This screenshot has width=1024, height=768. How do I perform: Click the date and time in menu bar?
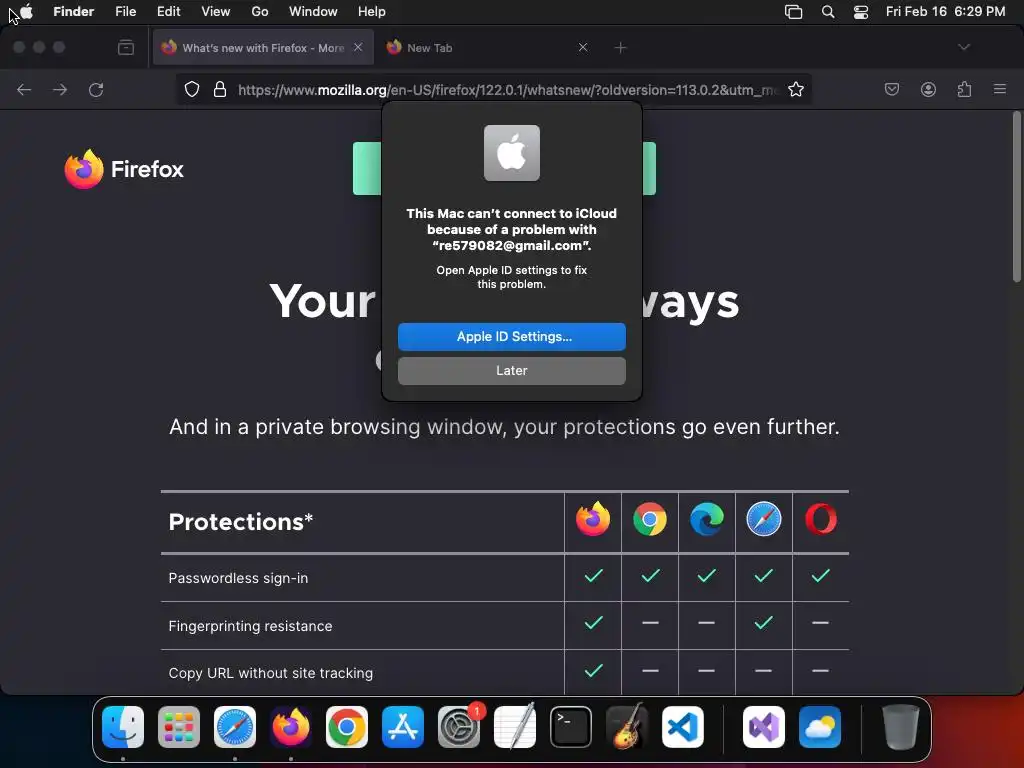(x=945, y=11)
